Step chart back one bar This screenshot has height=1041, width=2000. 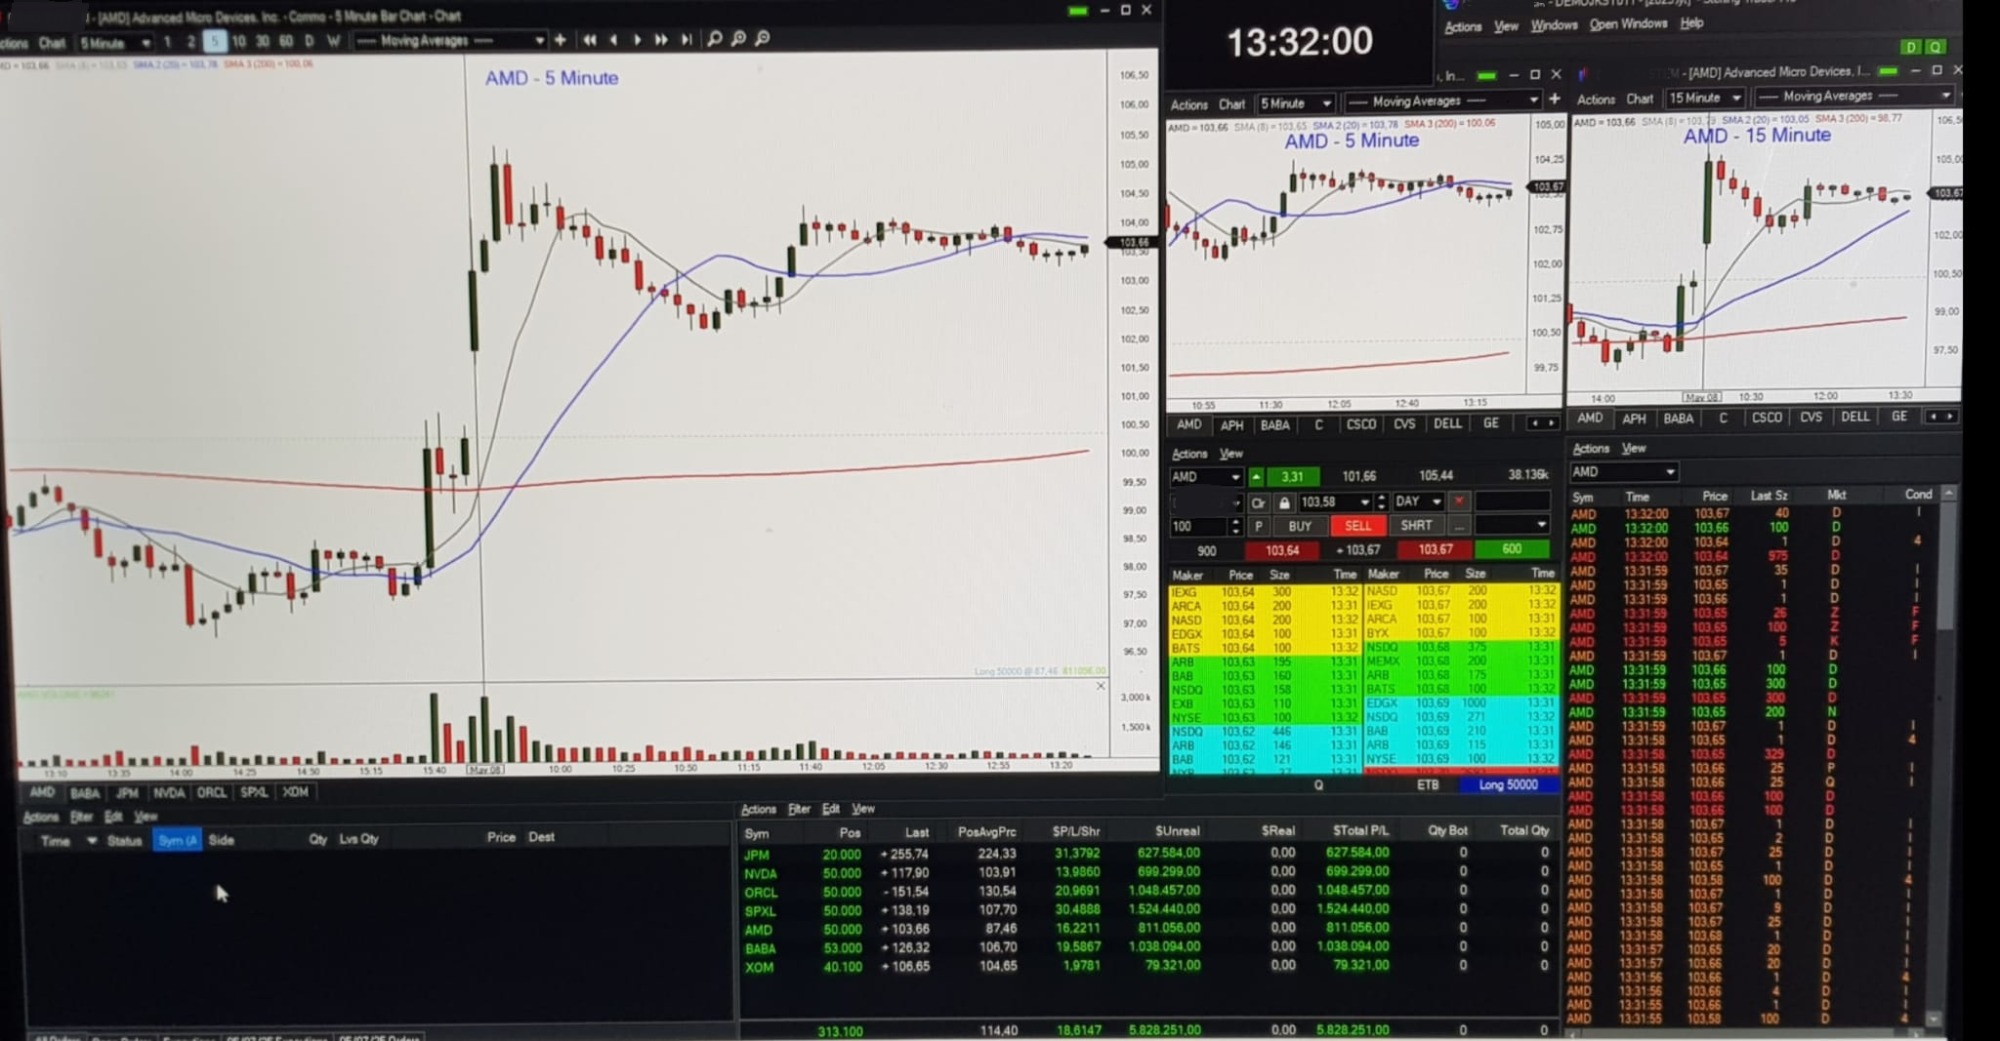pos(613,40)
